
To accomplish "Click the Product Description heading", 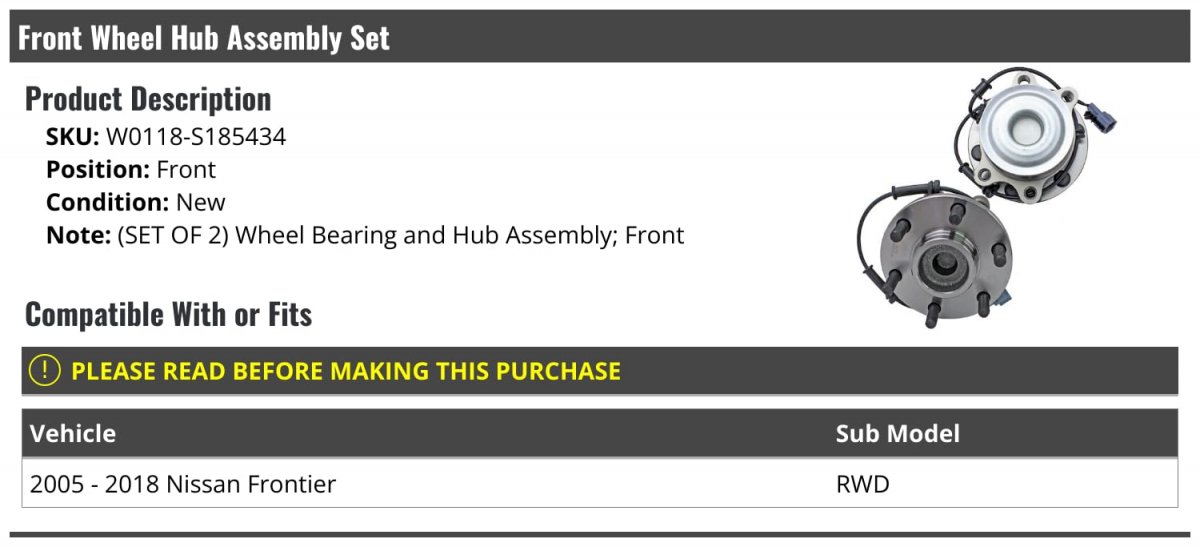I will (148, 99).
